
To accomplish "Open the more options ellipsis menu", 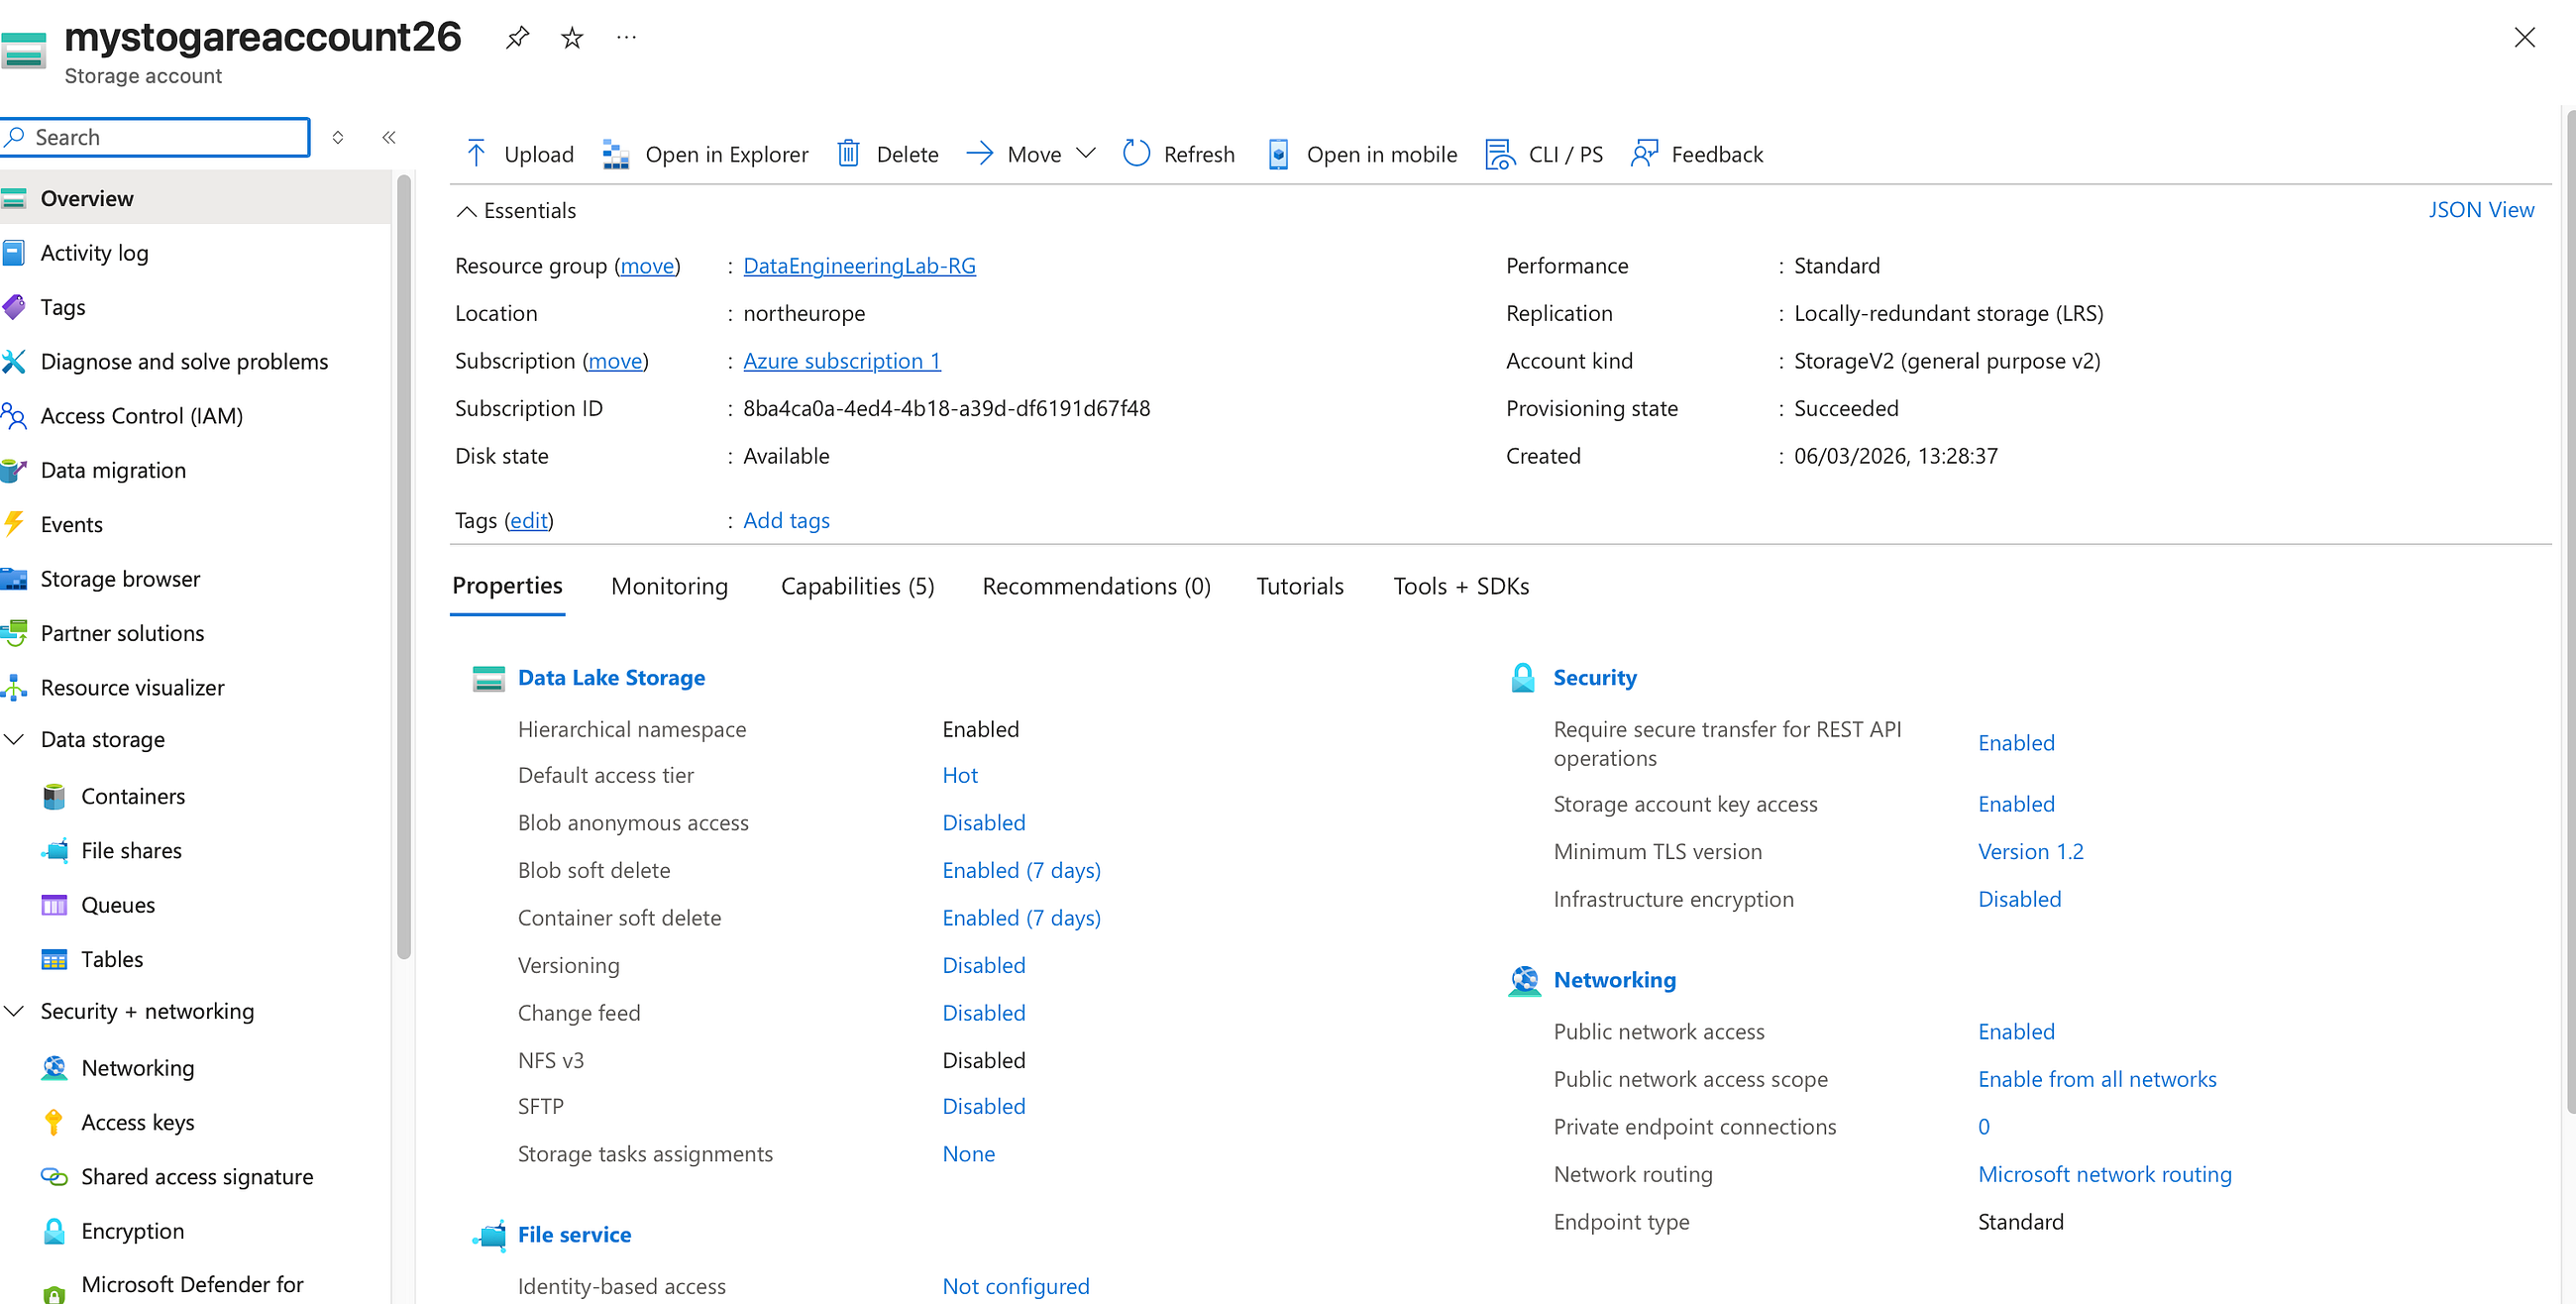I will click(626, 38).
